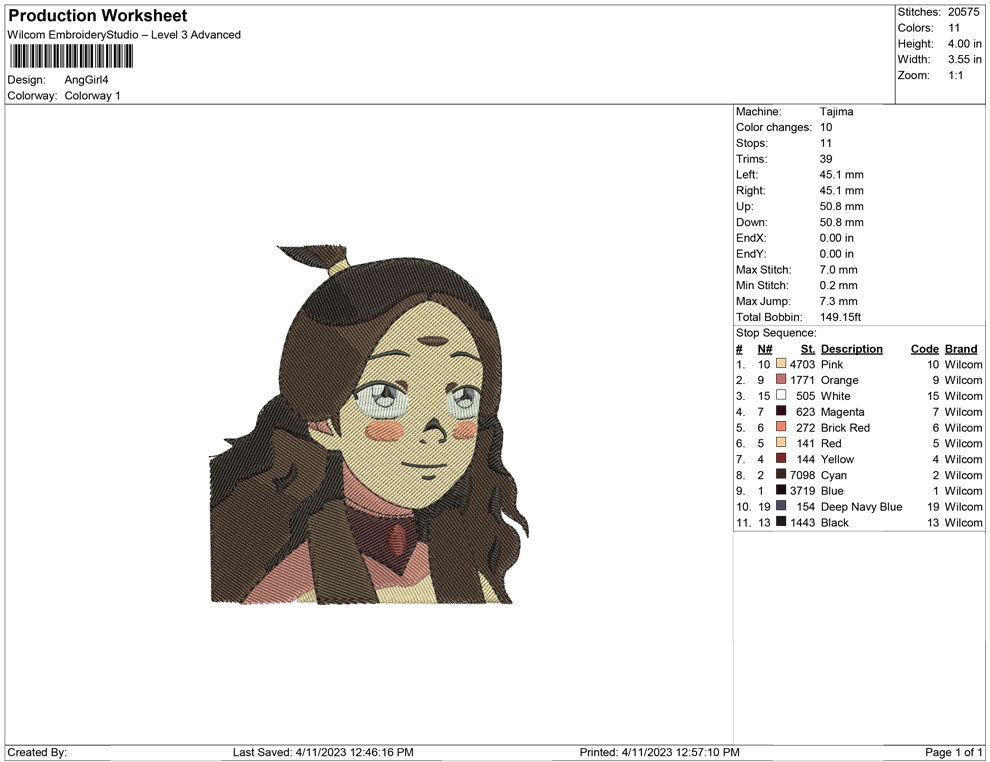
Task: Select the Black thread swatch
Action: tap(781, 521)
